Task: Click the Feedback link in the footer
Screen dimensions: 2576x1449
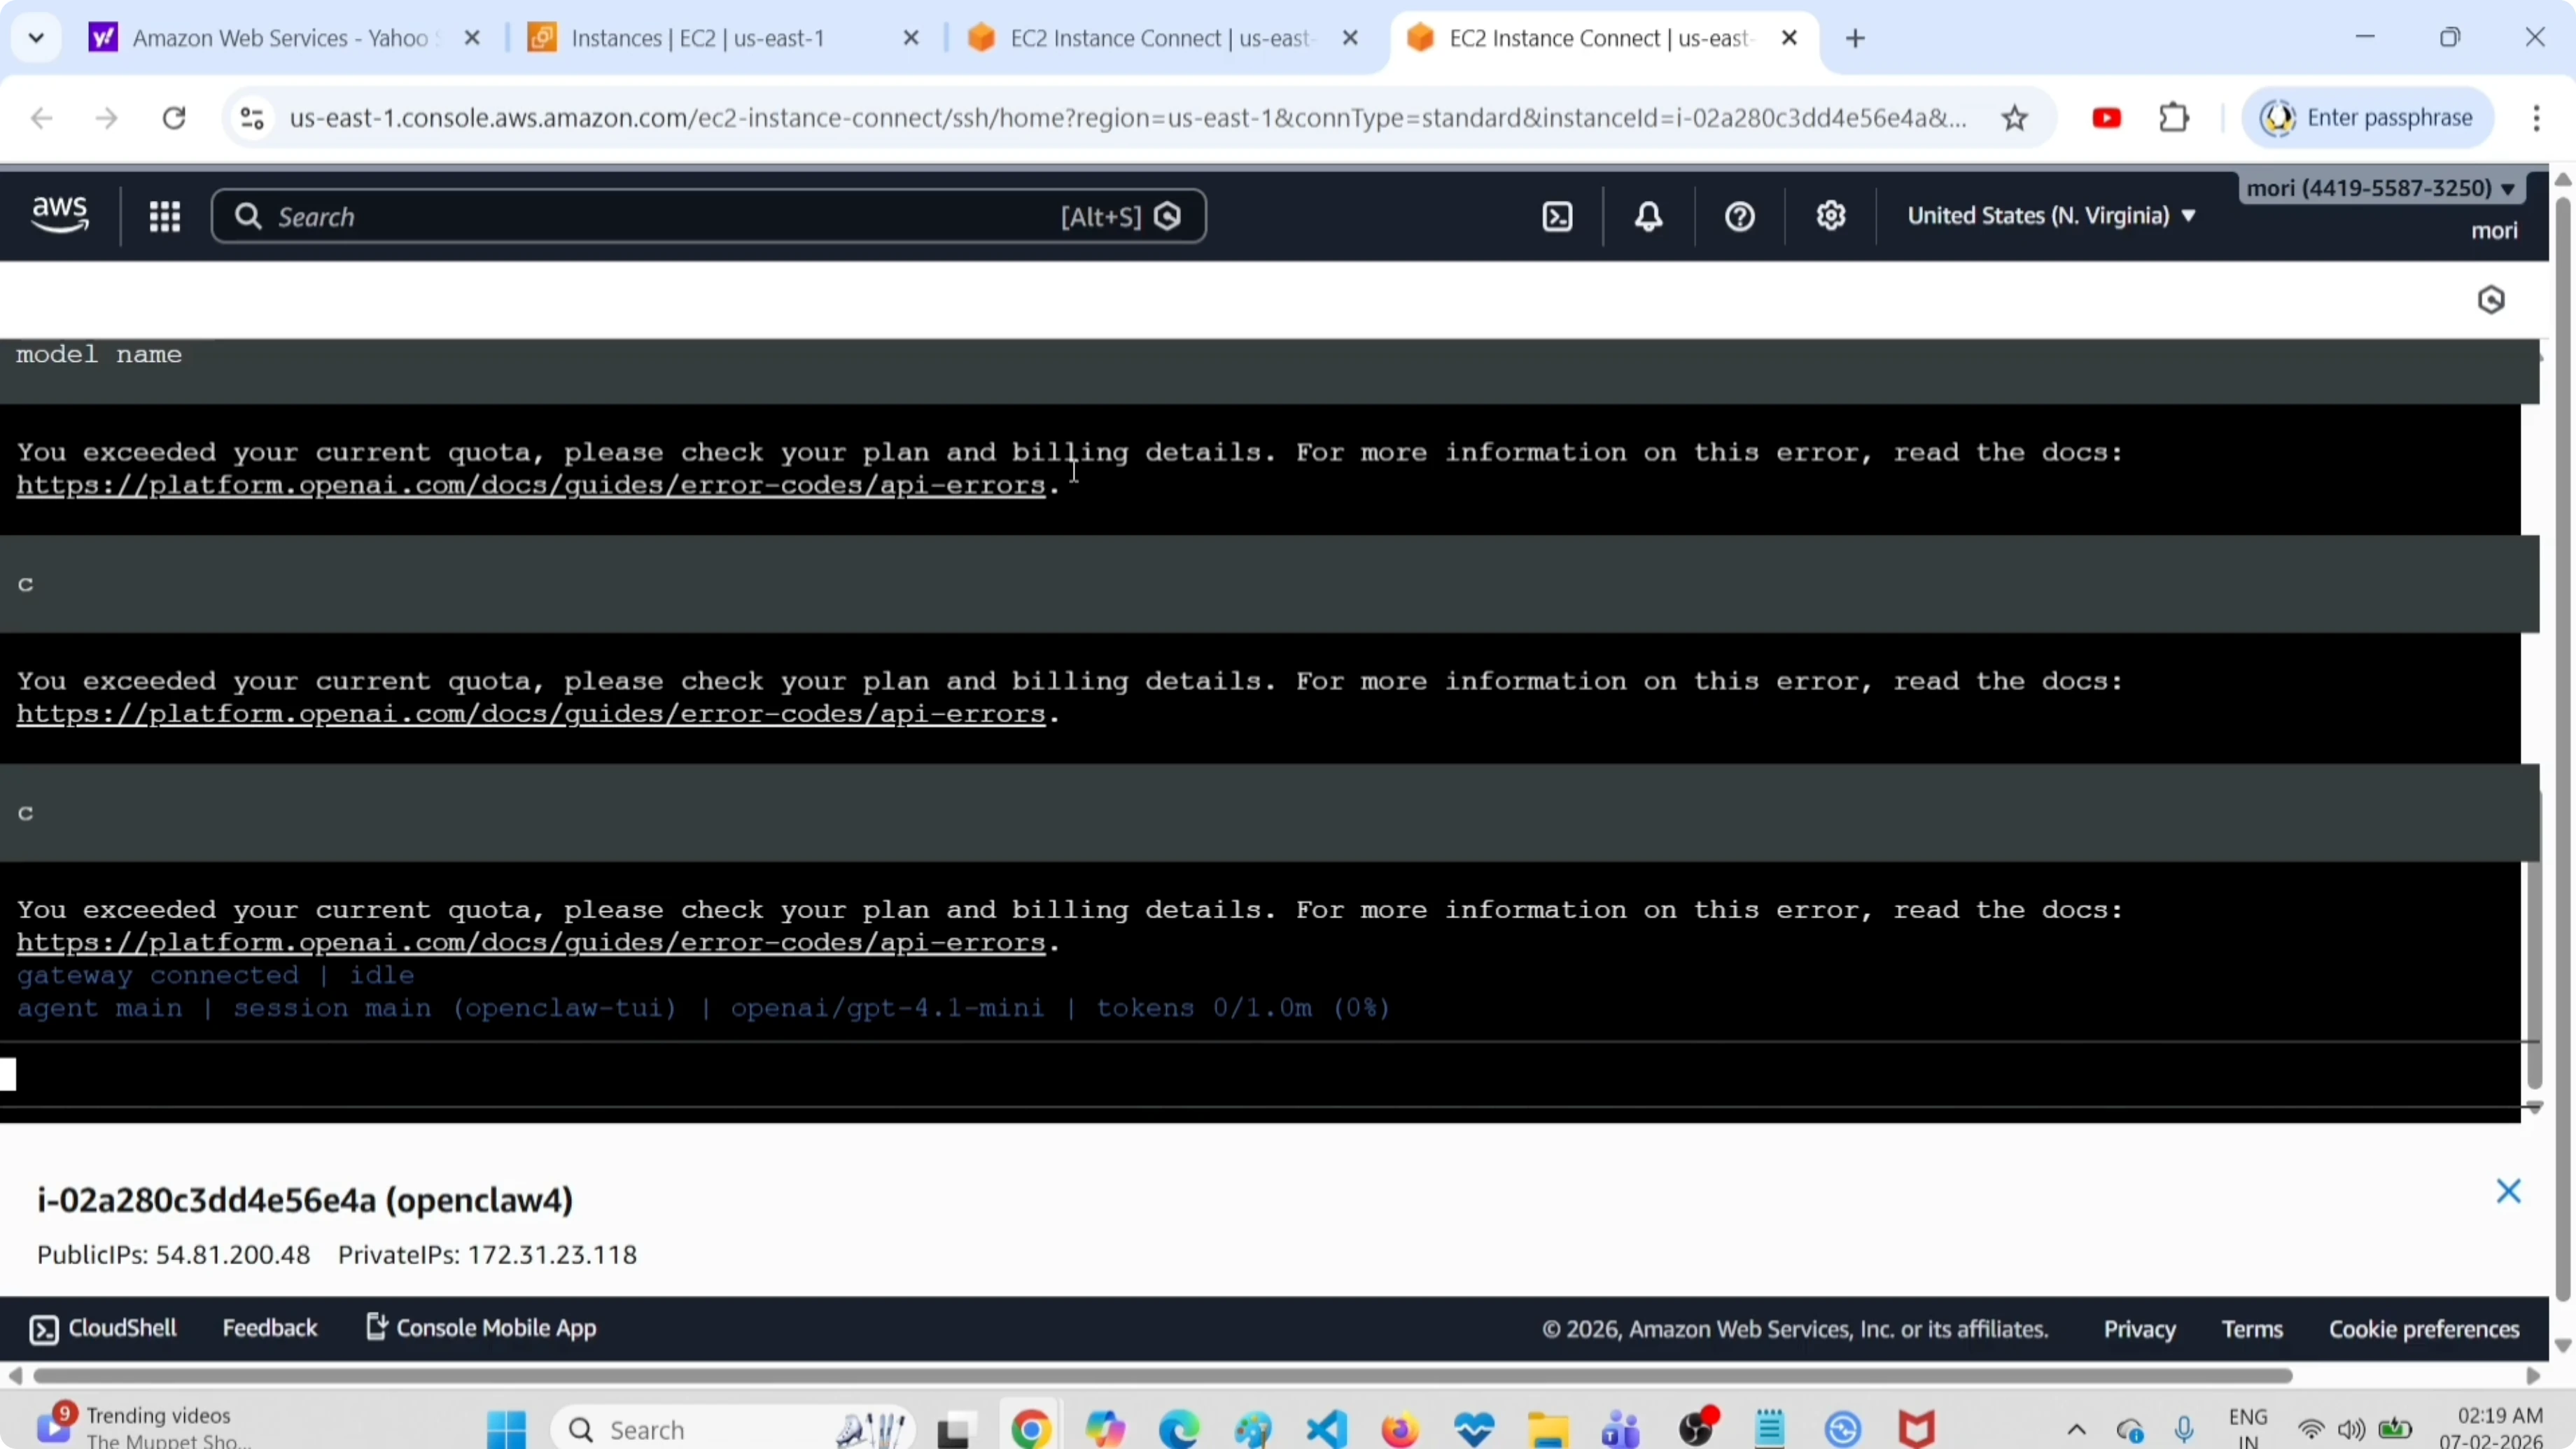Action: point(270,1327)
